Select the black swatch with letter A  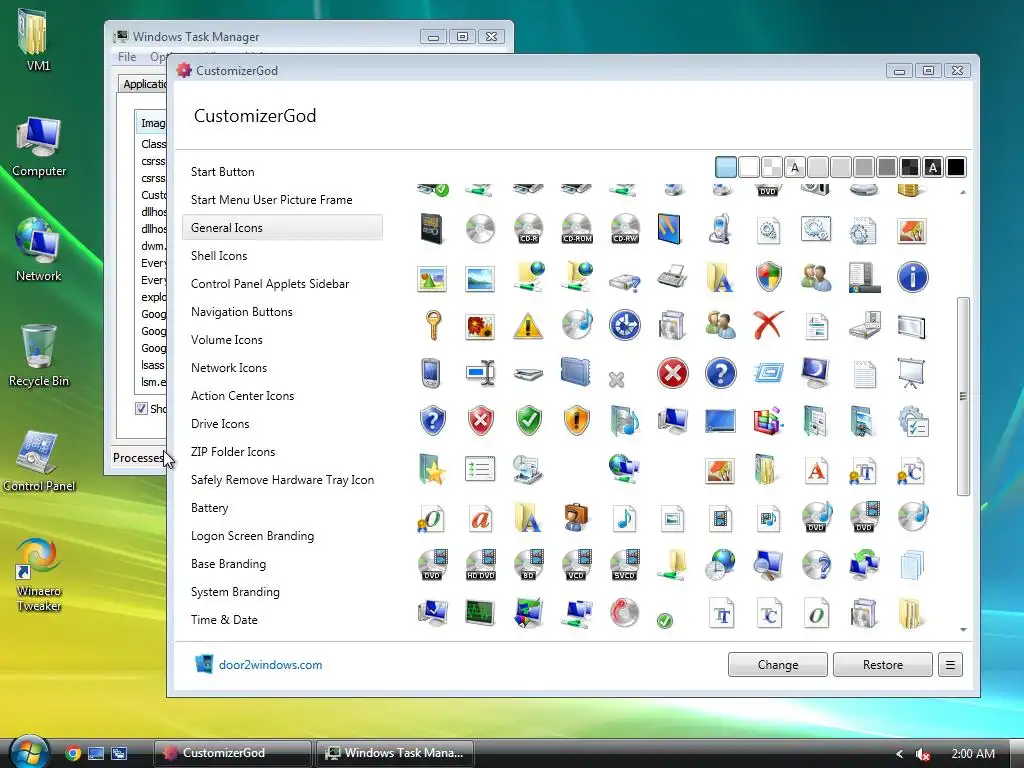933,167
